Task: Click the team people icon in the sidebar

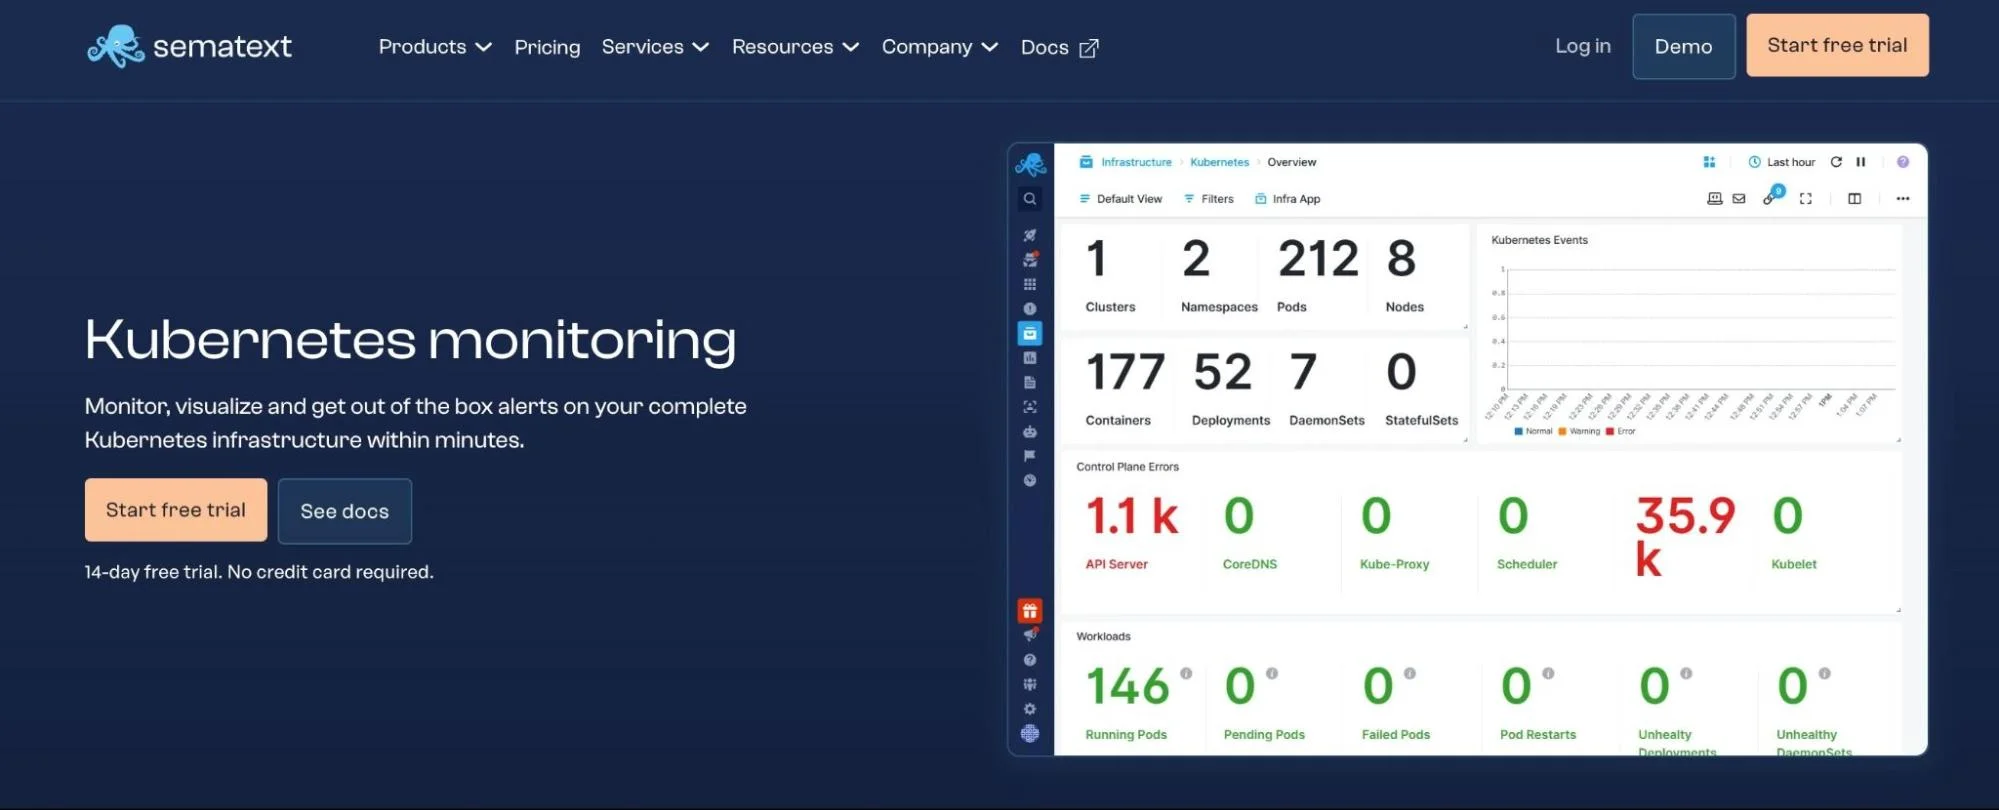Action: tap(1030, 685)
